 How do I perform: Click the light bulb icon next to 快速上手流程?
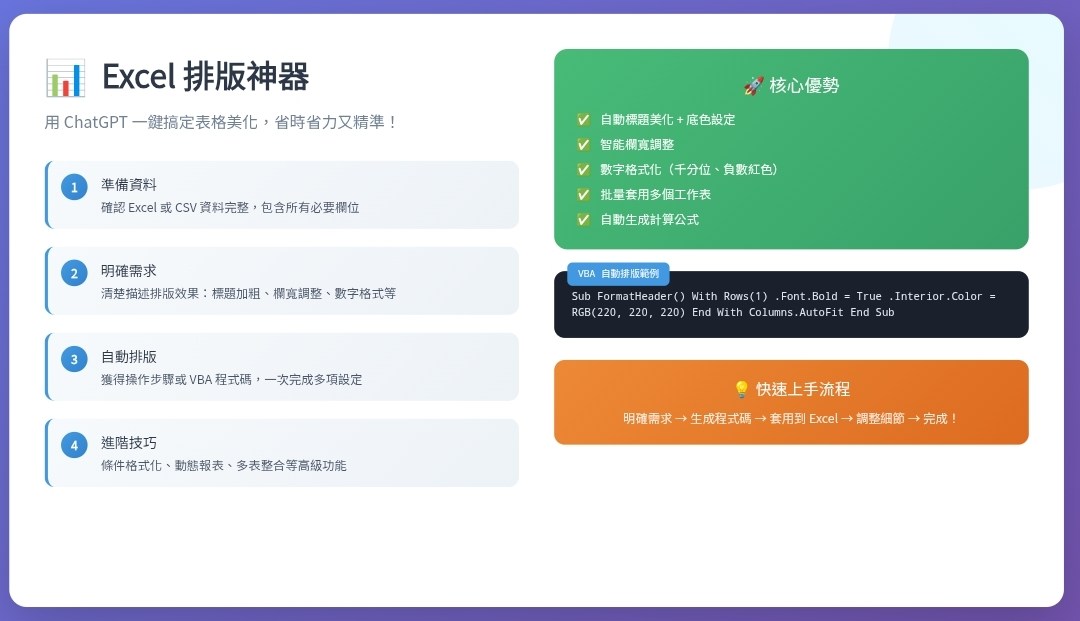tap(741, 390)
